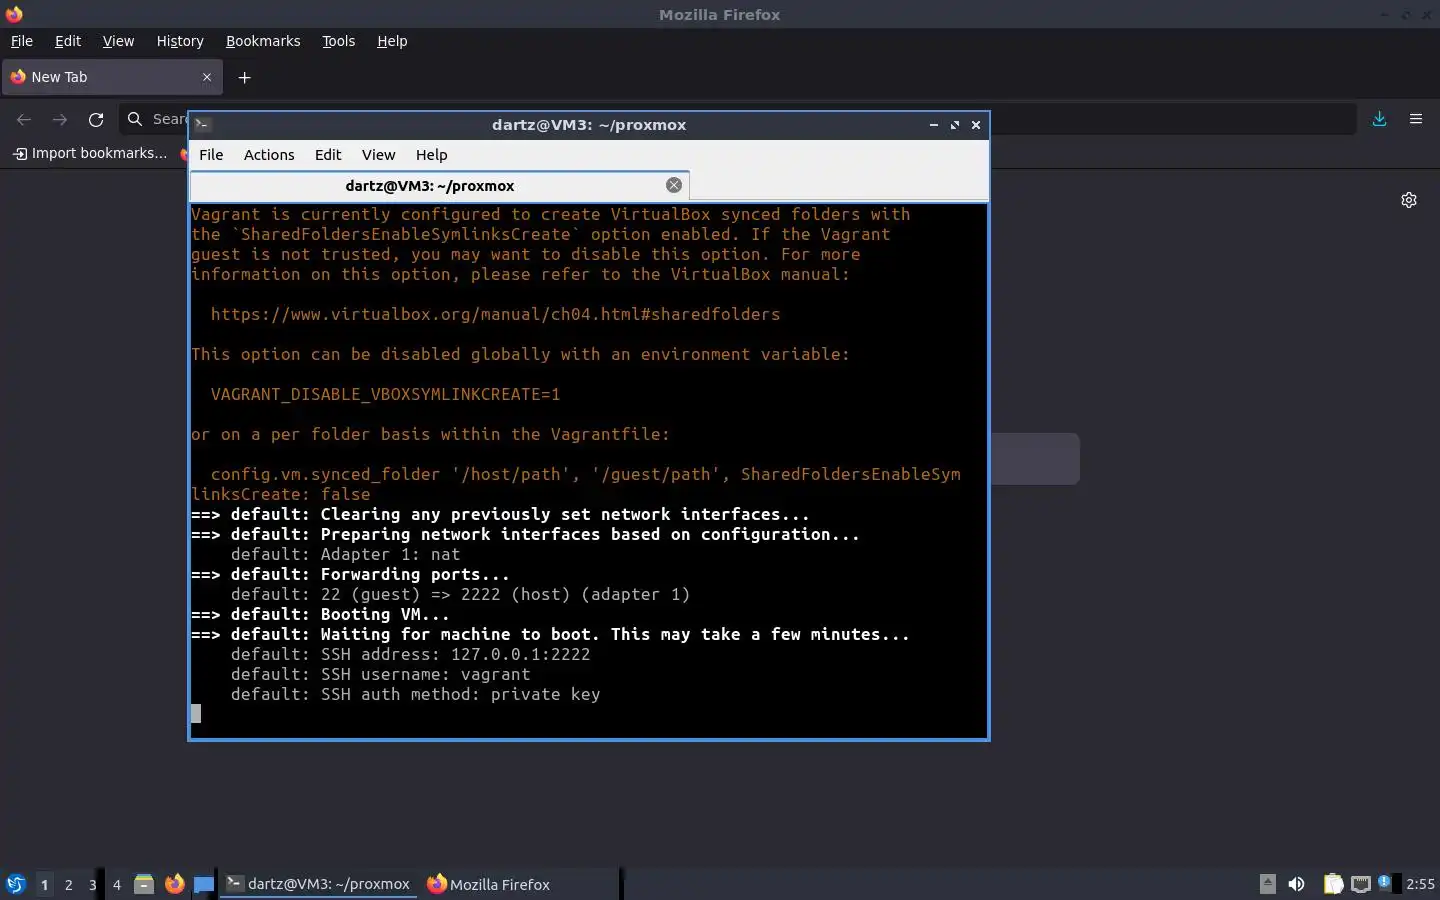1440x900 pixels.
Task: Open Firefox Help menu
Action: [x=392, y=41]
